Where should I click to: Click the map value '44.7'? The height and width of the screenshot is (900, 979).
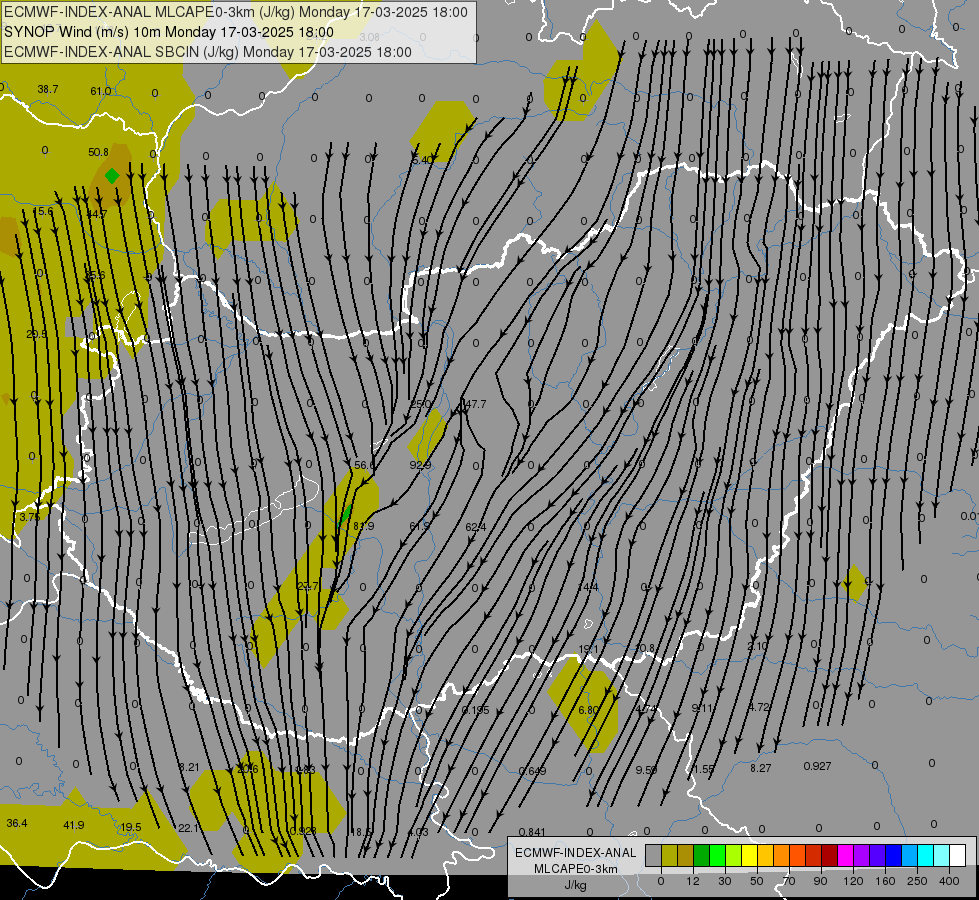97,214
